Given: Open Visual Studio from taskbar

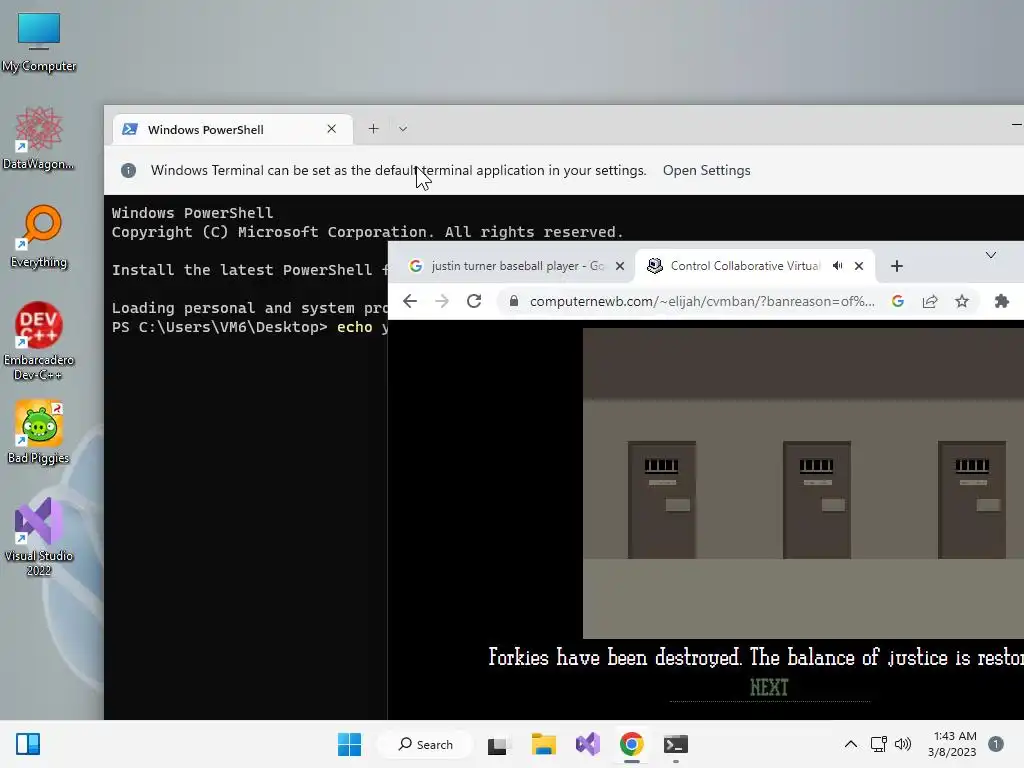Looking at the screenshot, I should (x=588, y=744).
